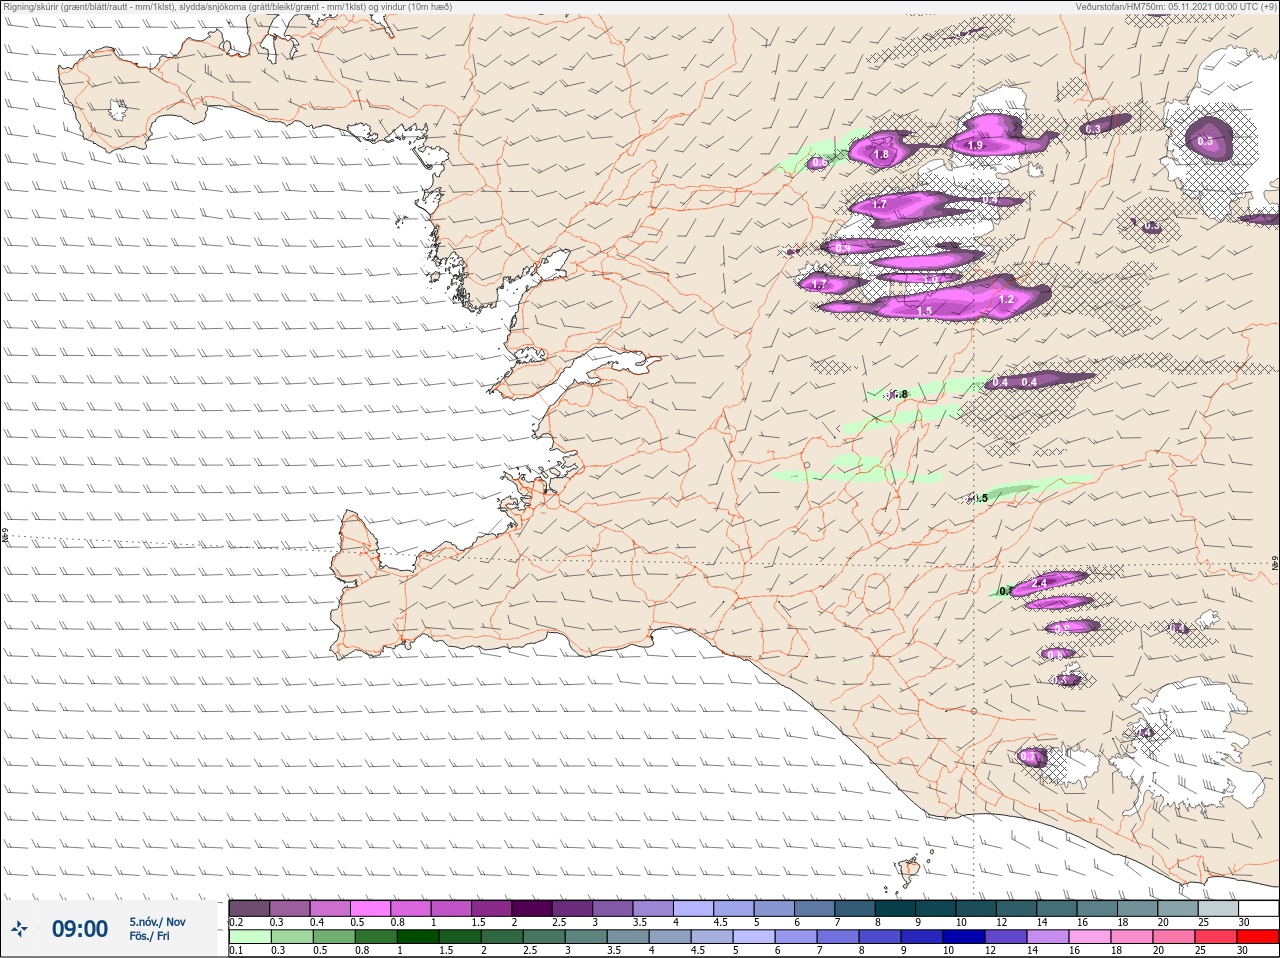The width and height of the screenshot is (1280, 958).
Task: Select the top legend swatch between 0.2 and 0.3
Action: coord(249,908)
